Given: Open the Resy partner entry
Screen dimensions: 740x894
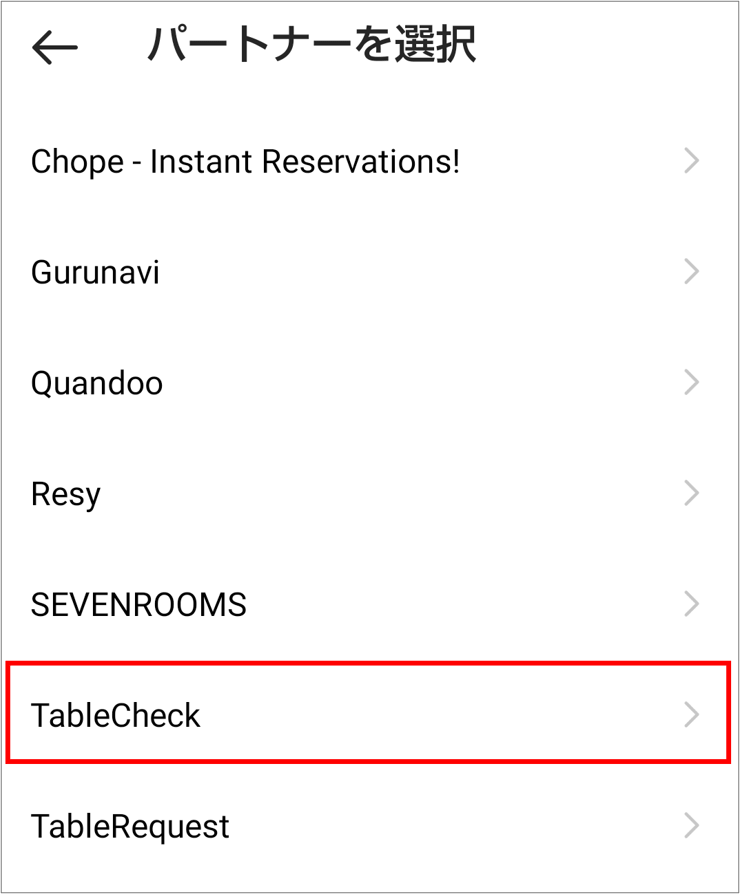Looking at the screenshot, I should 66,494.
